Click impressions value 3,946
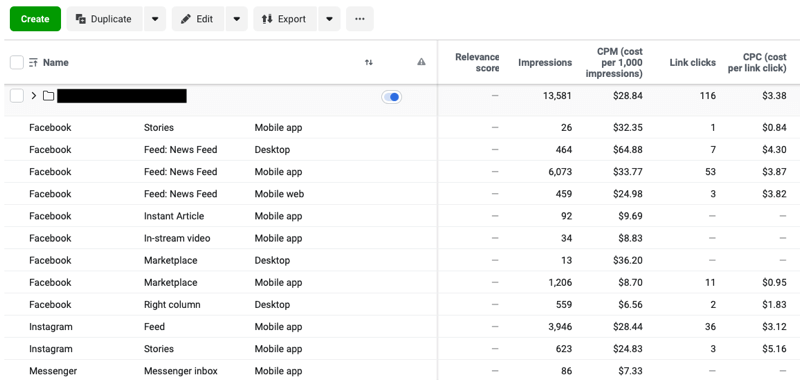Screen dimensions: 800x380 (x=559, y=326)
